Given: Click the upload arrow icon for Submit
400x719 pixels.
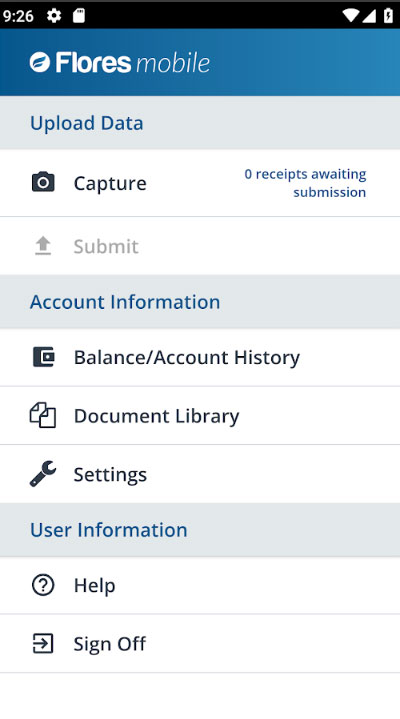Looking at the screenshot, I should pos(43,246).
